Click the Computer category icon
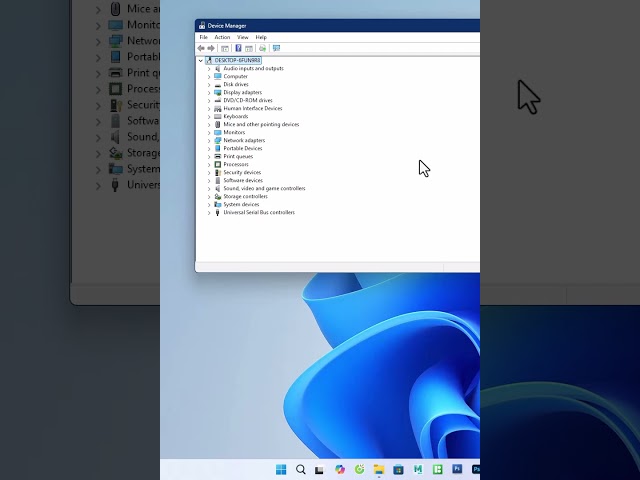The image size is (640, 480). [218, 76]
